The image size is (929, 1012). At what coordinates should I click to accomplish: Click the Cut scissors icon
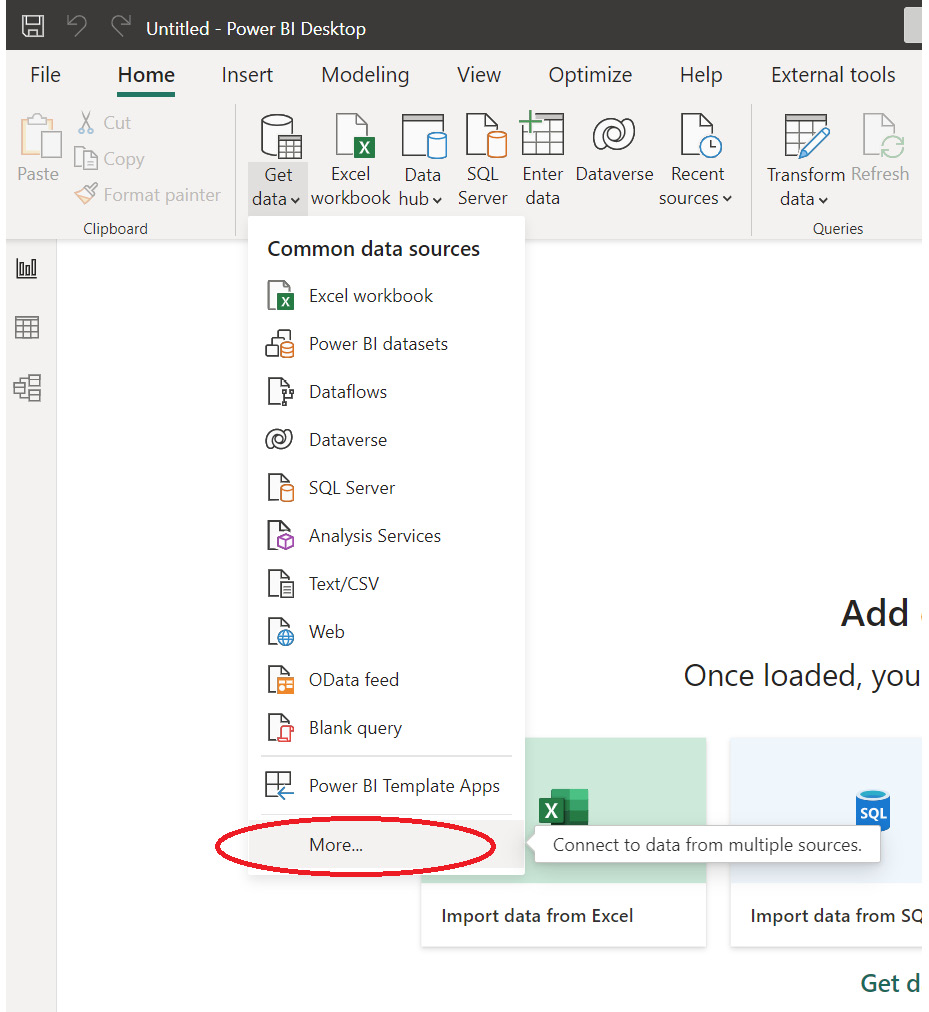pyautogui.click(x=86, y=122)
